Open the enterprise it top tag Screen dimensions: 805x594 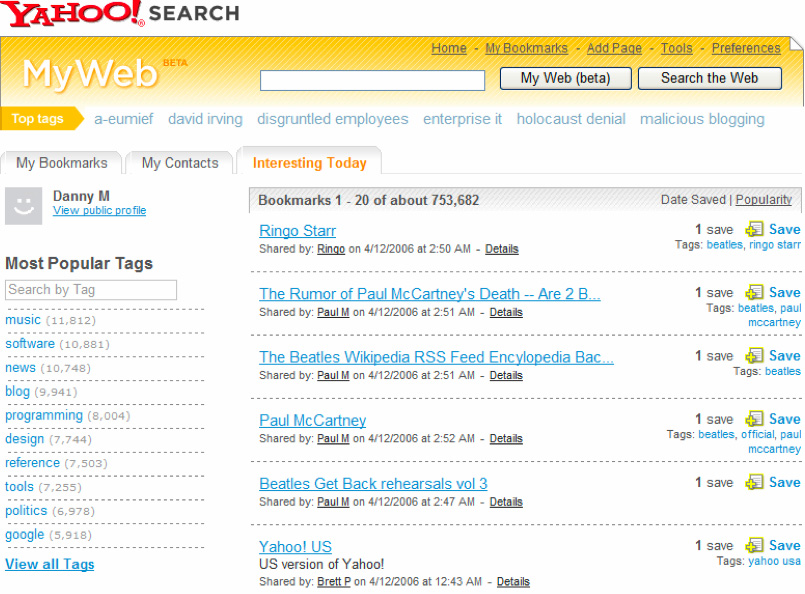[x=463, y=119]
